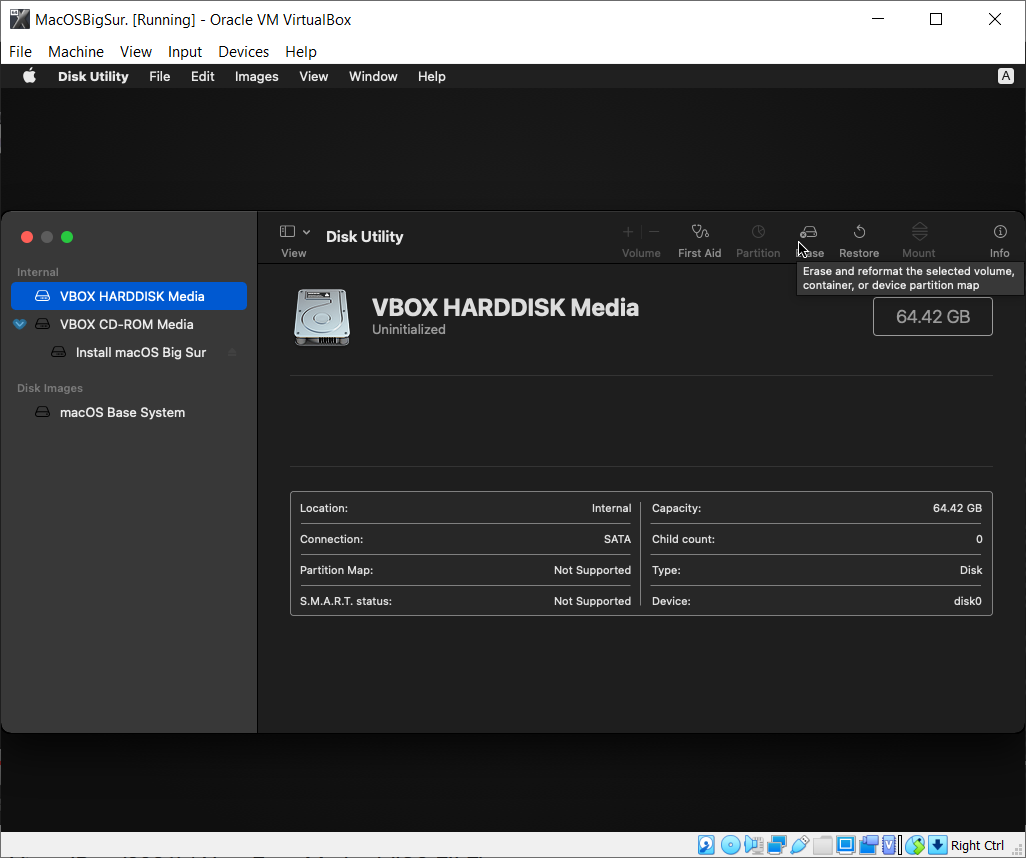Open the Disk Utility app menu
The height and width of the screenshot is (858, 1026).
point(93,76)
